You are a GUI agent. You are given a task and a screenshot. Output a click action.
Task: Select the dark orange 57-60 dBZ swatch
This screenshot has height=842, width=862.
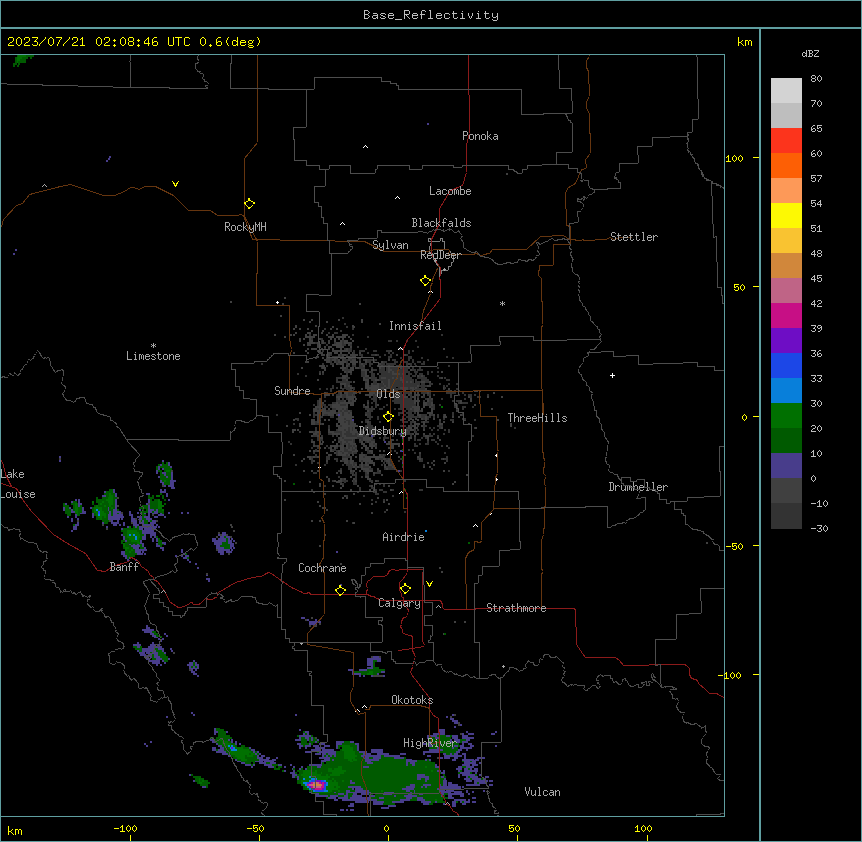[x=786, y=165]
